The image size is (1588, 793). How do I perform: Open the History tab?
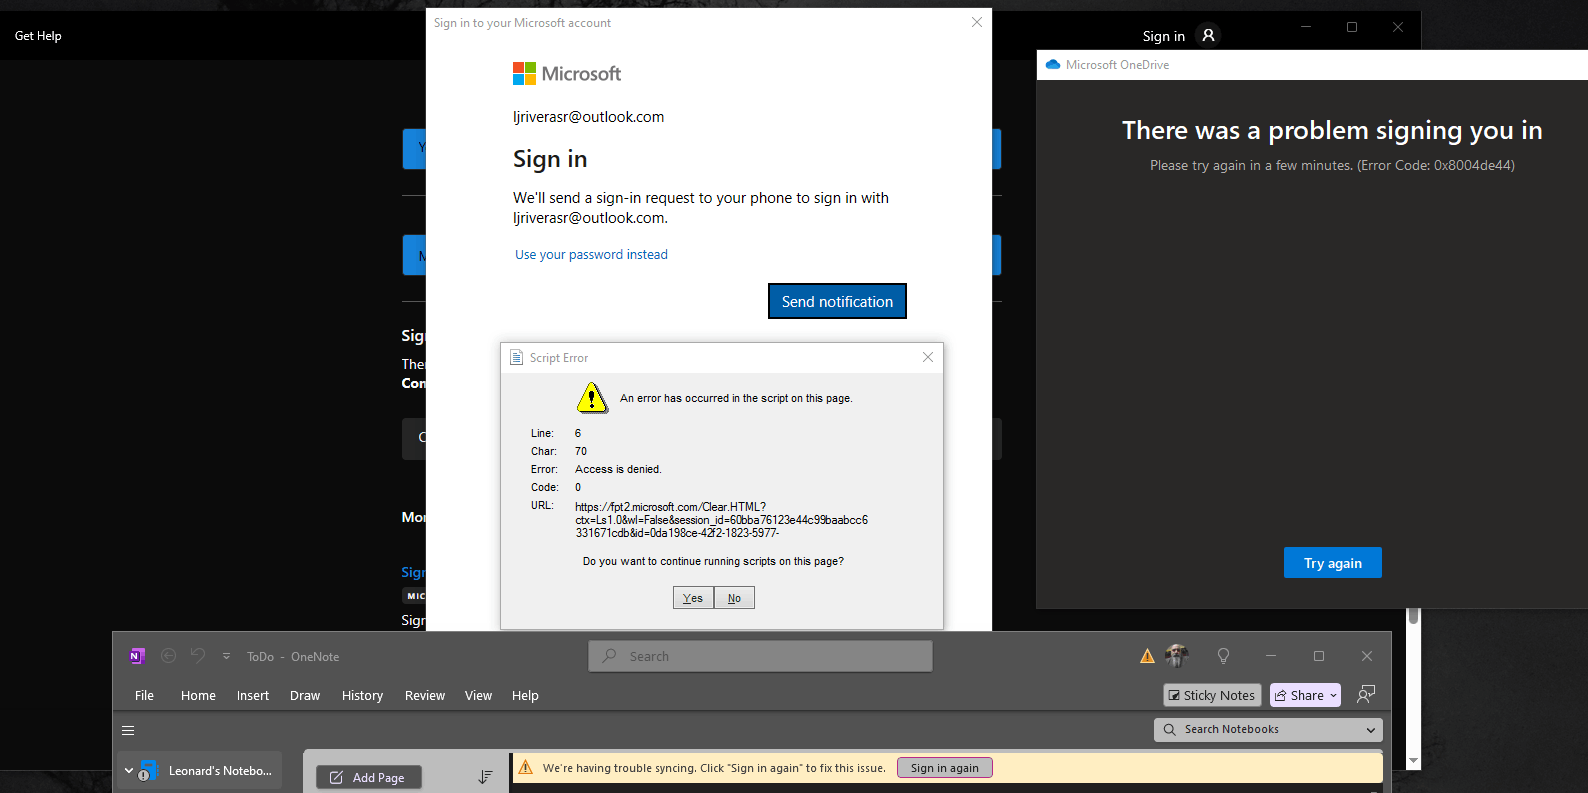(x=362, y=695)
